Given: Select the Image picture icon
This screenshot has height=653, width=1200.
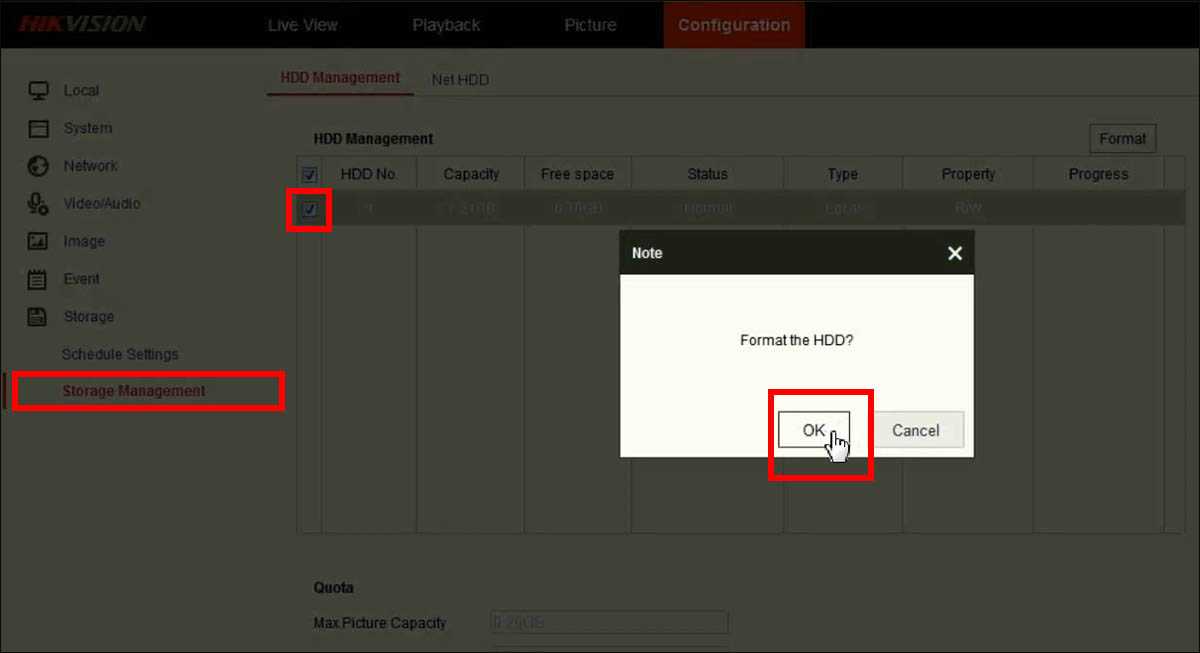Looking at the screenshot, I should 38,241.
